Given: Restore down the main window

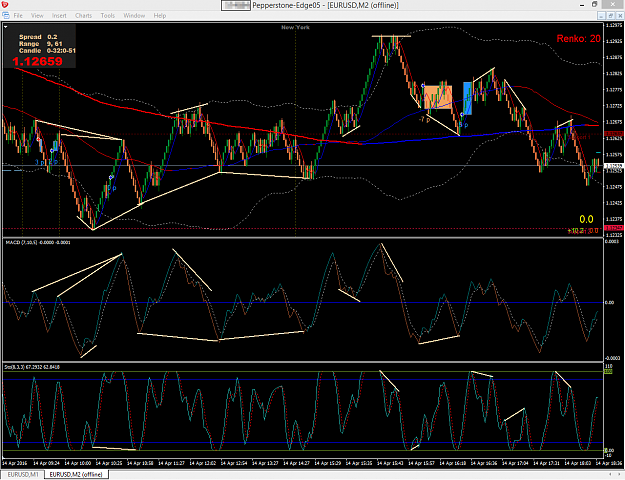Looking at the screenshot, I should [594, 4].
